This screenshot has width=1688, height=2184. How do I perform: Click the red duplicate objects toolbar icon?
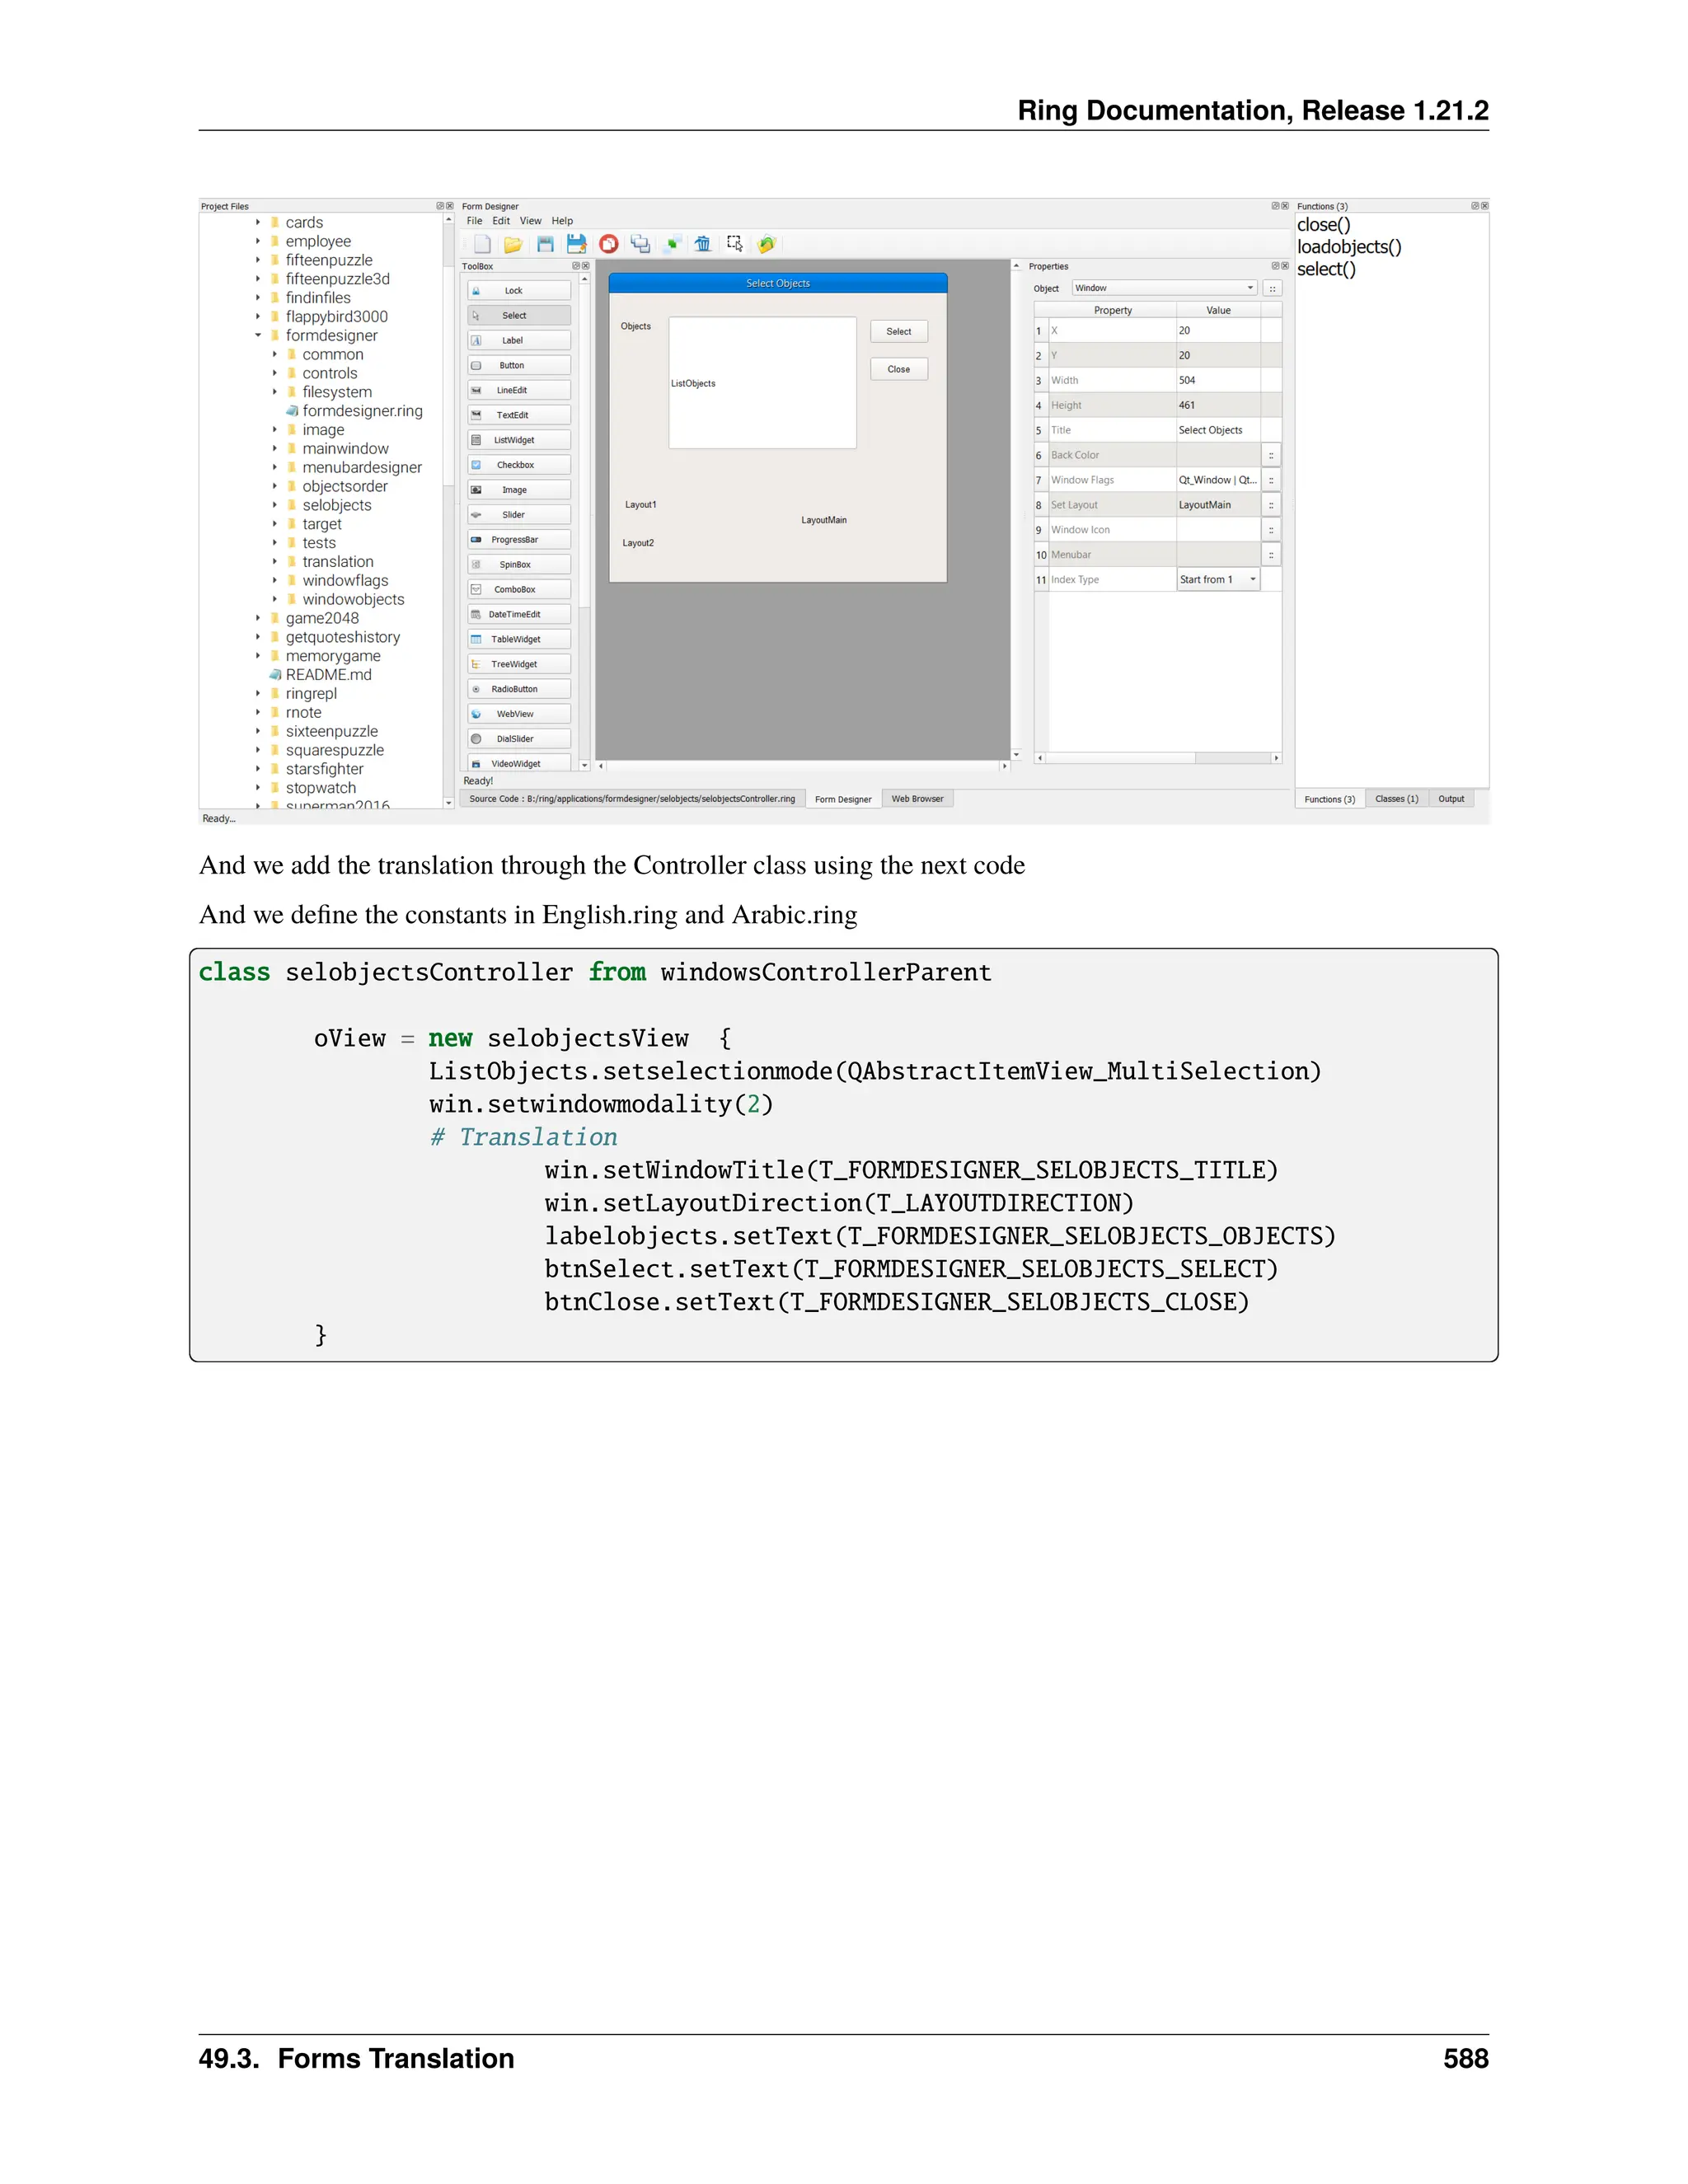click(x=608, y=244)
